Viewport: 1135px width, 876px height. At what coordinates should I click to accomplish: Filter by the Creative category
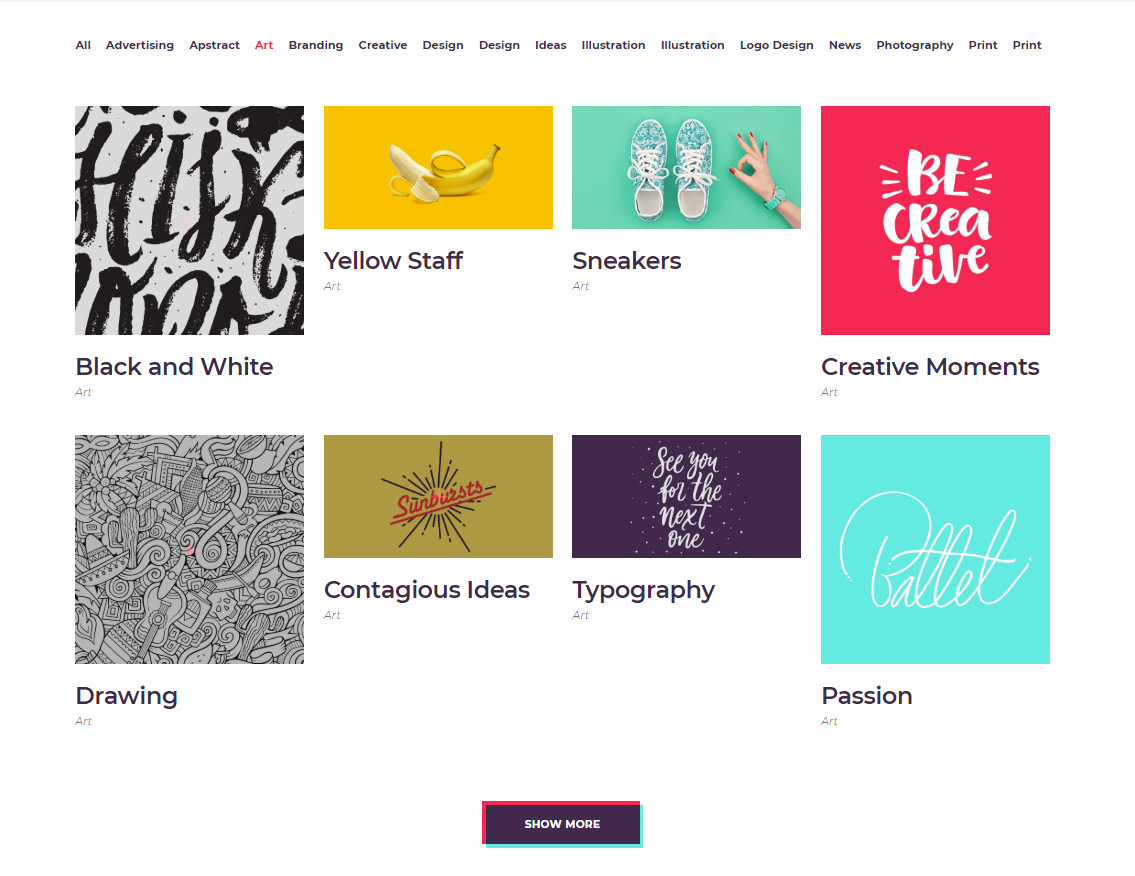coord(383,45)
